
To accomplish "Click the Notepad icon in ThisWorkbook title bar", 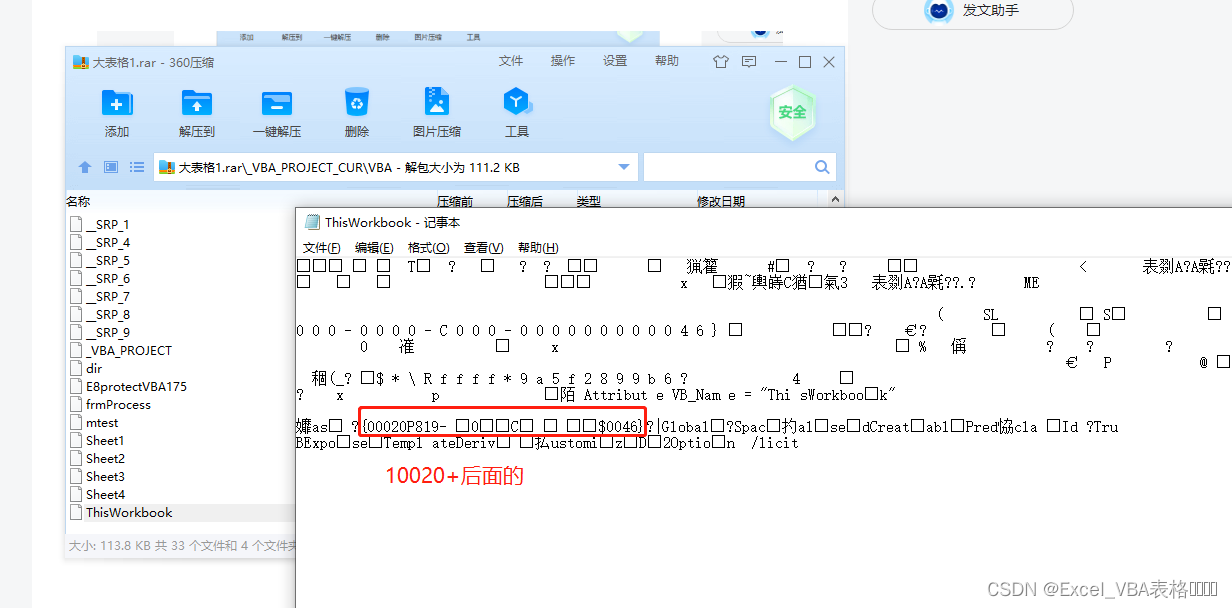I will coord(312,222).
